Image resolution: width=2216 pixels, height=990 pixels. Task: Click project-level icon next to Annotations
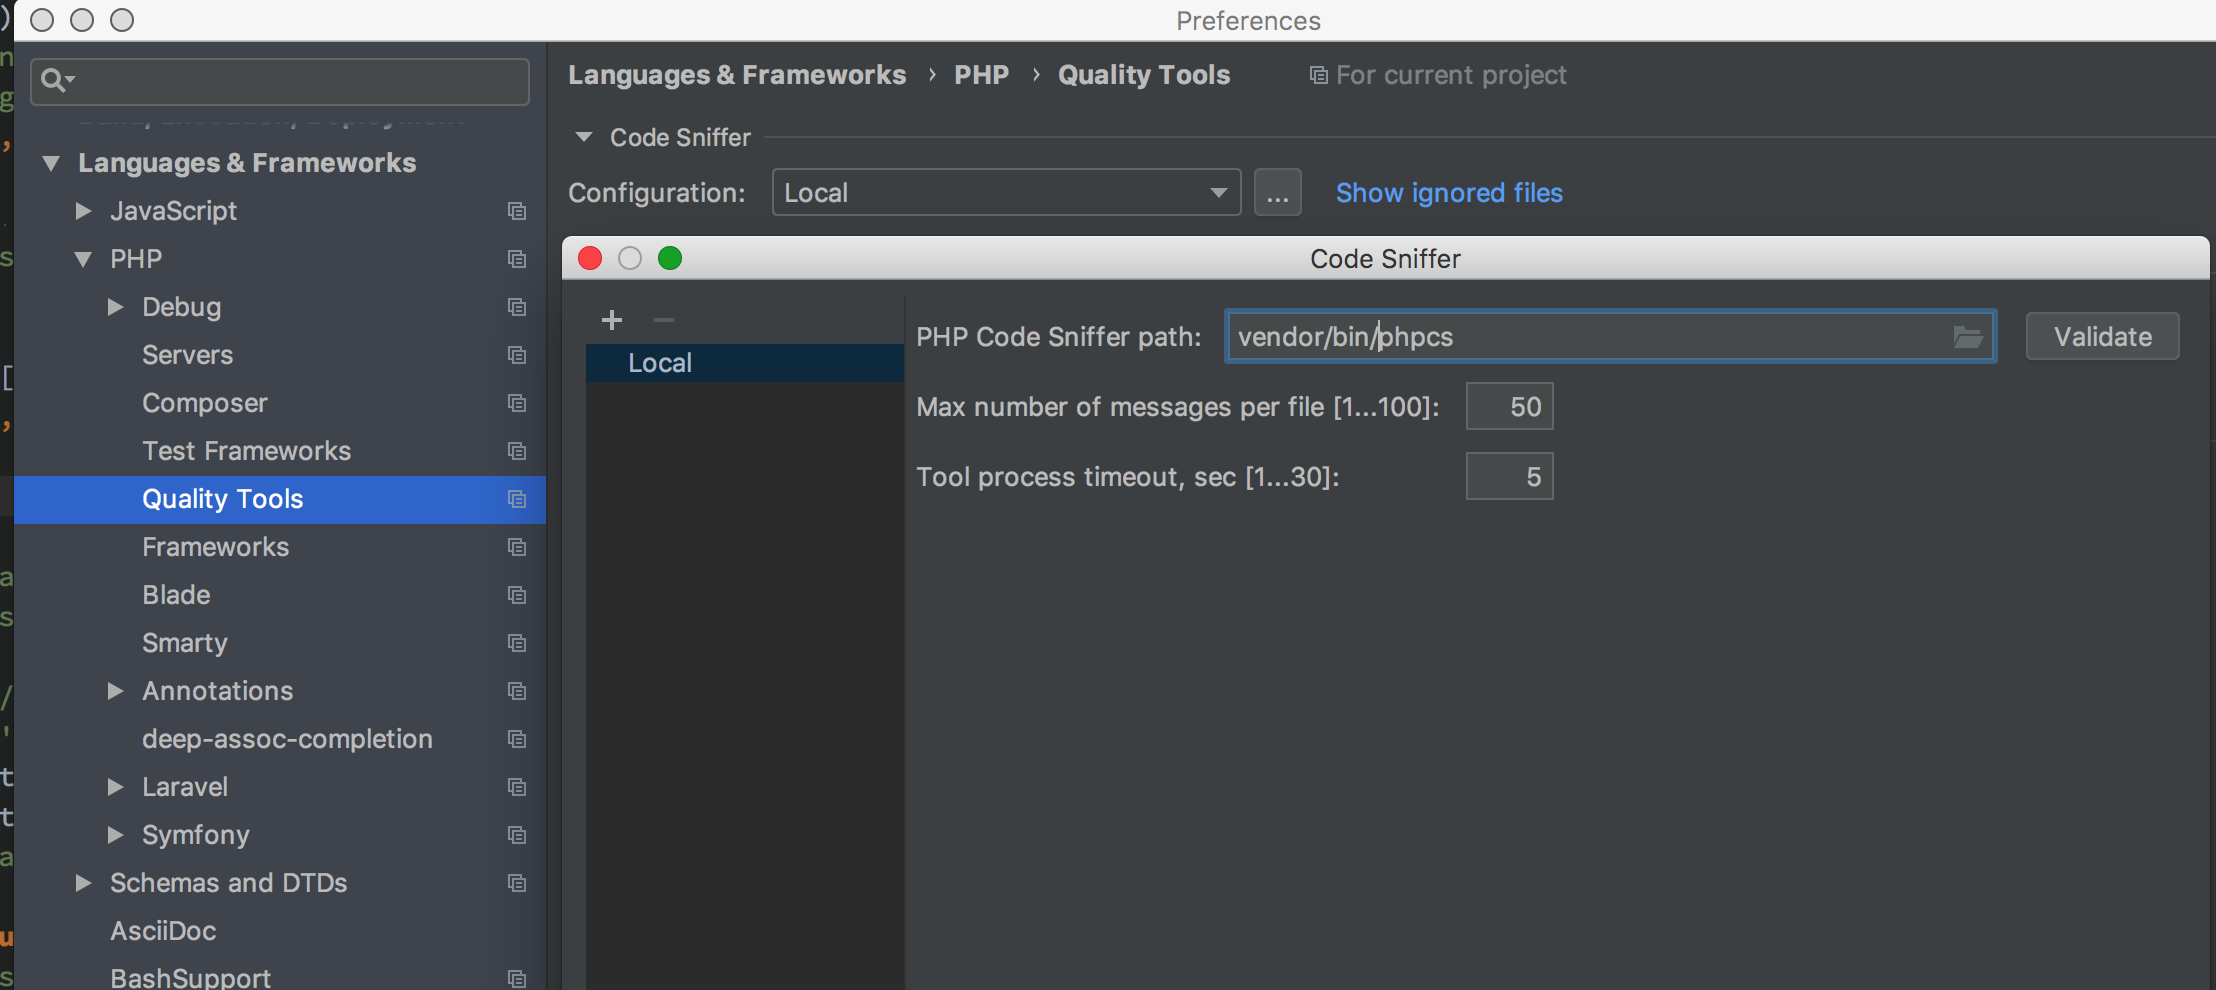(x=517, y=691)
